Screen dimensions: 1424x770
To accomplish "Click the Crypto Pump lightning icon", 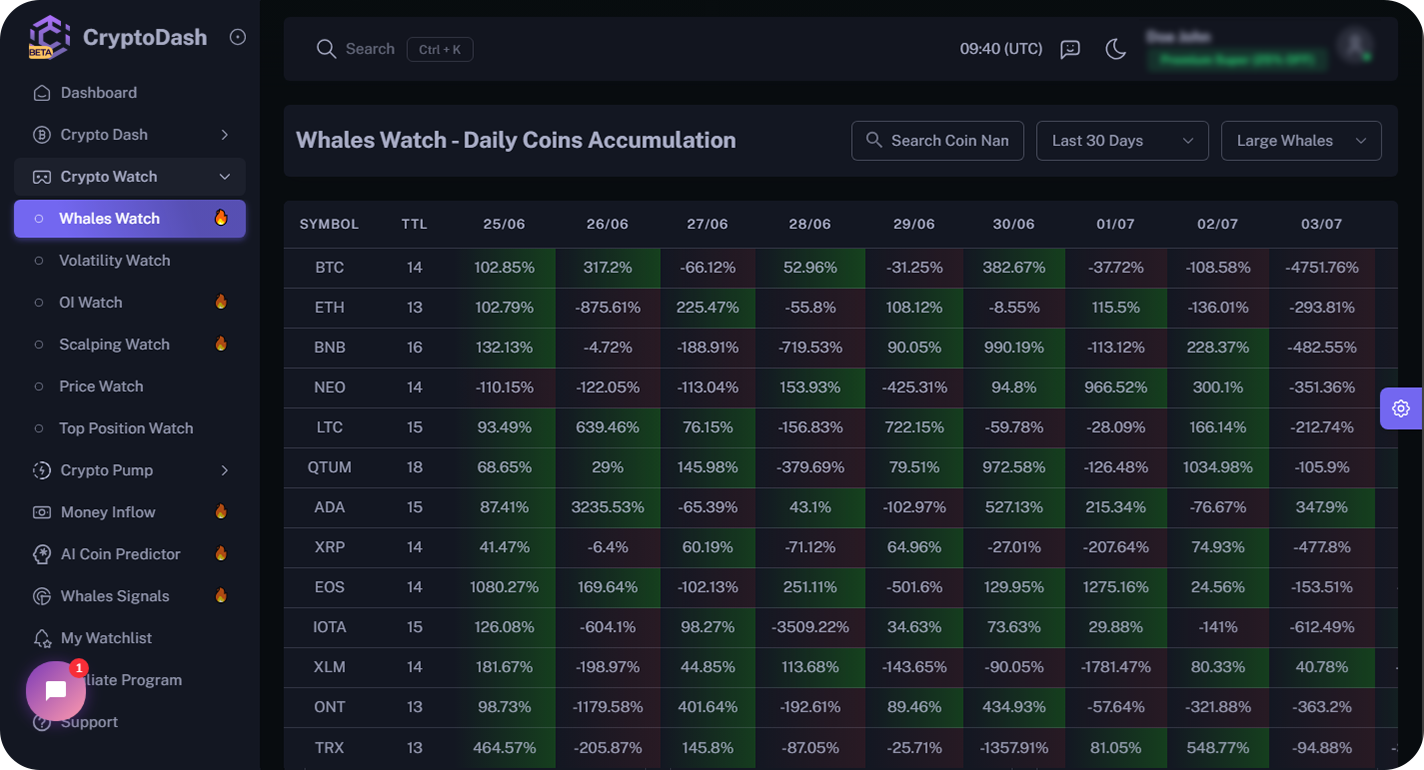I will pyautogui.click(x=42, y=471).
